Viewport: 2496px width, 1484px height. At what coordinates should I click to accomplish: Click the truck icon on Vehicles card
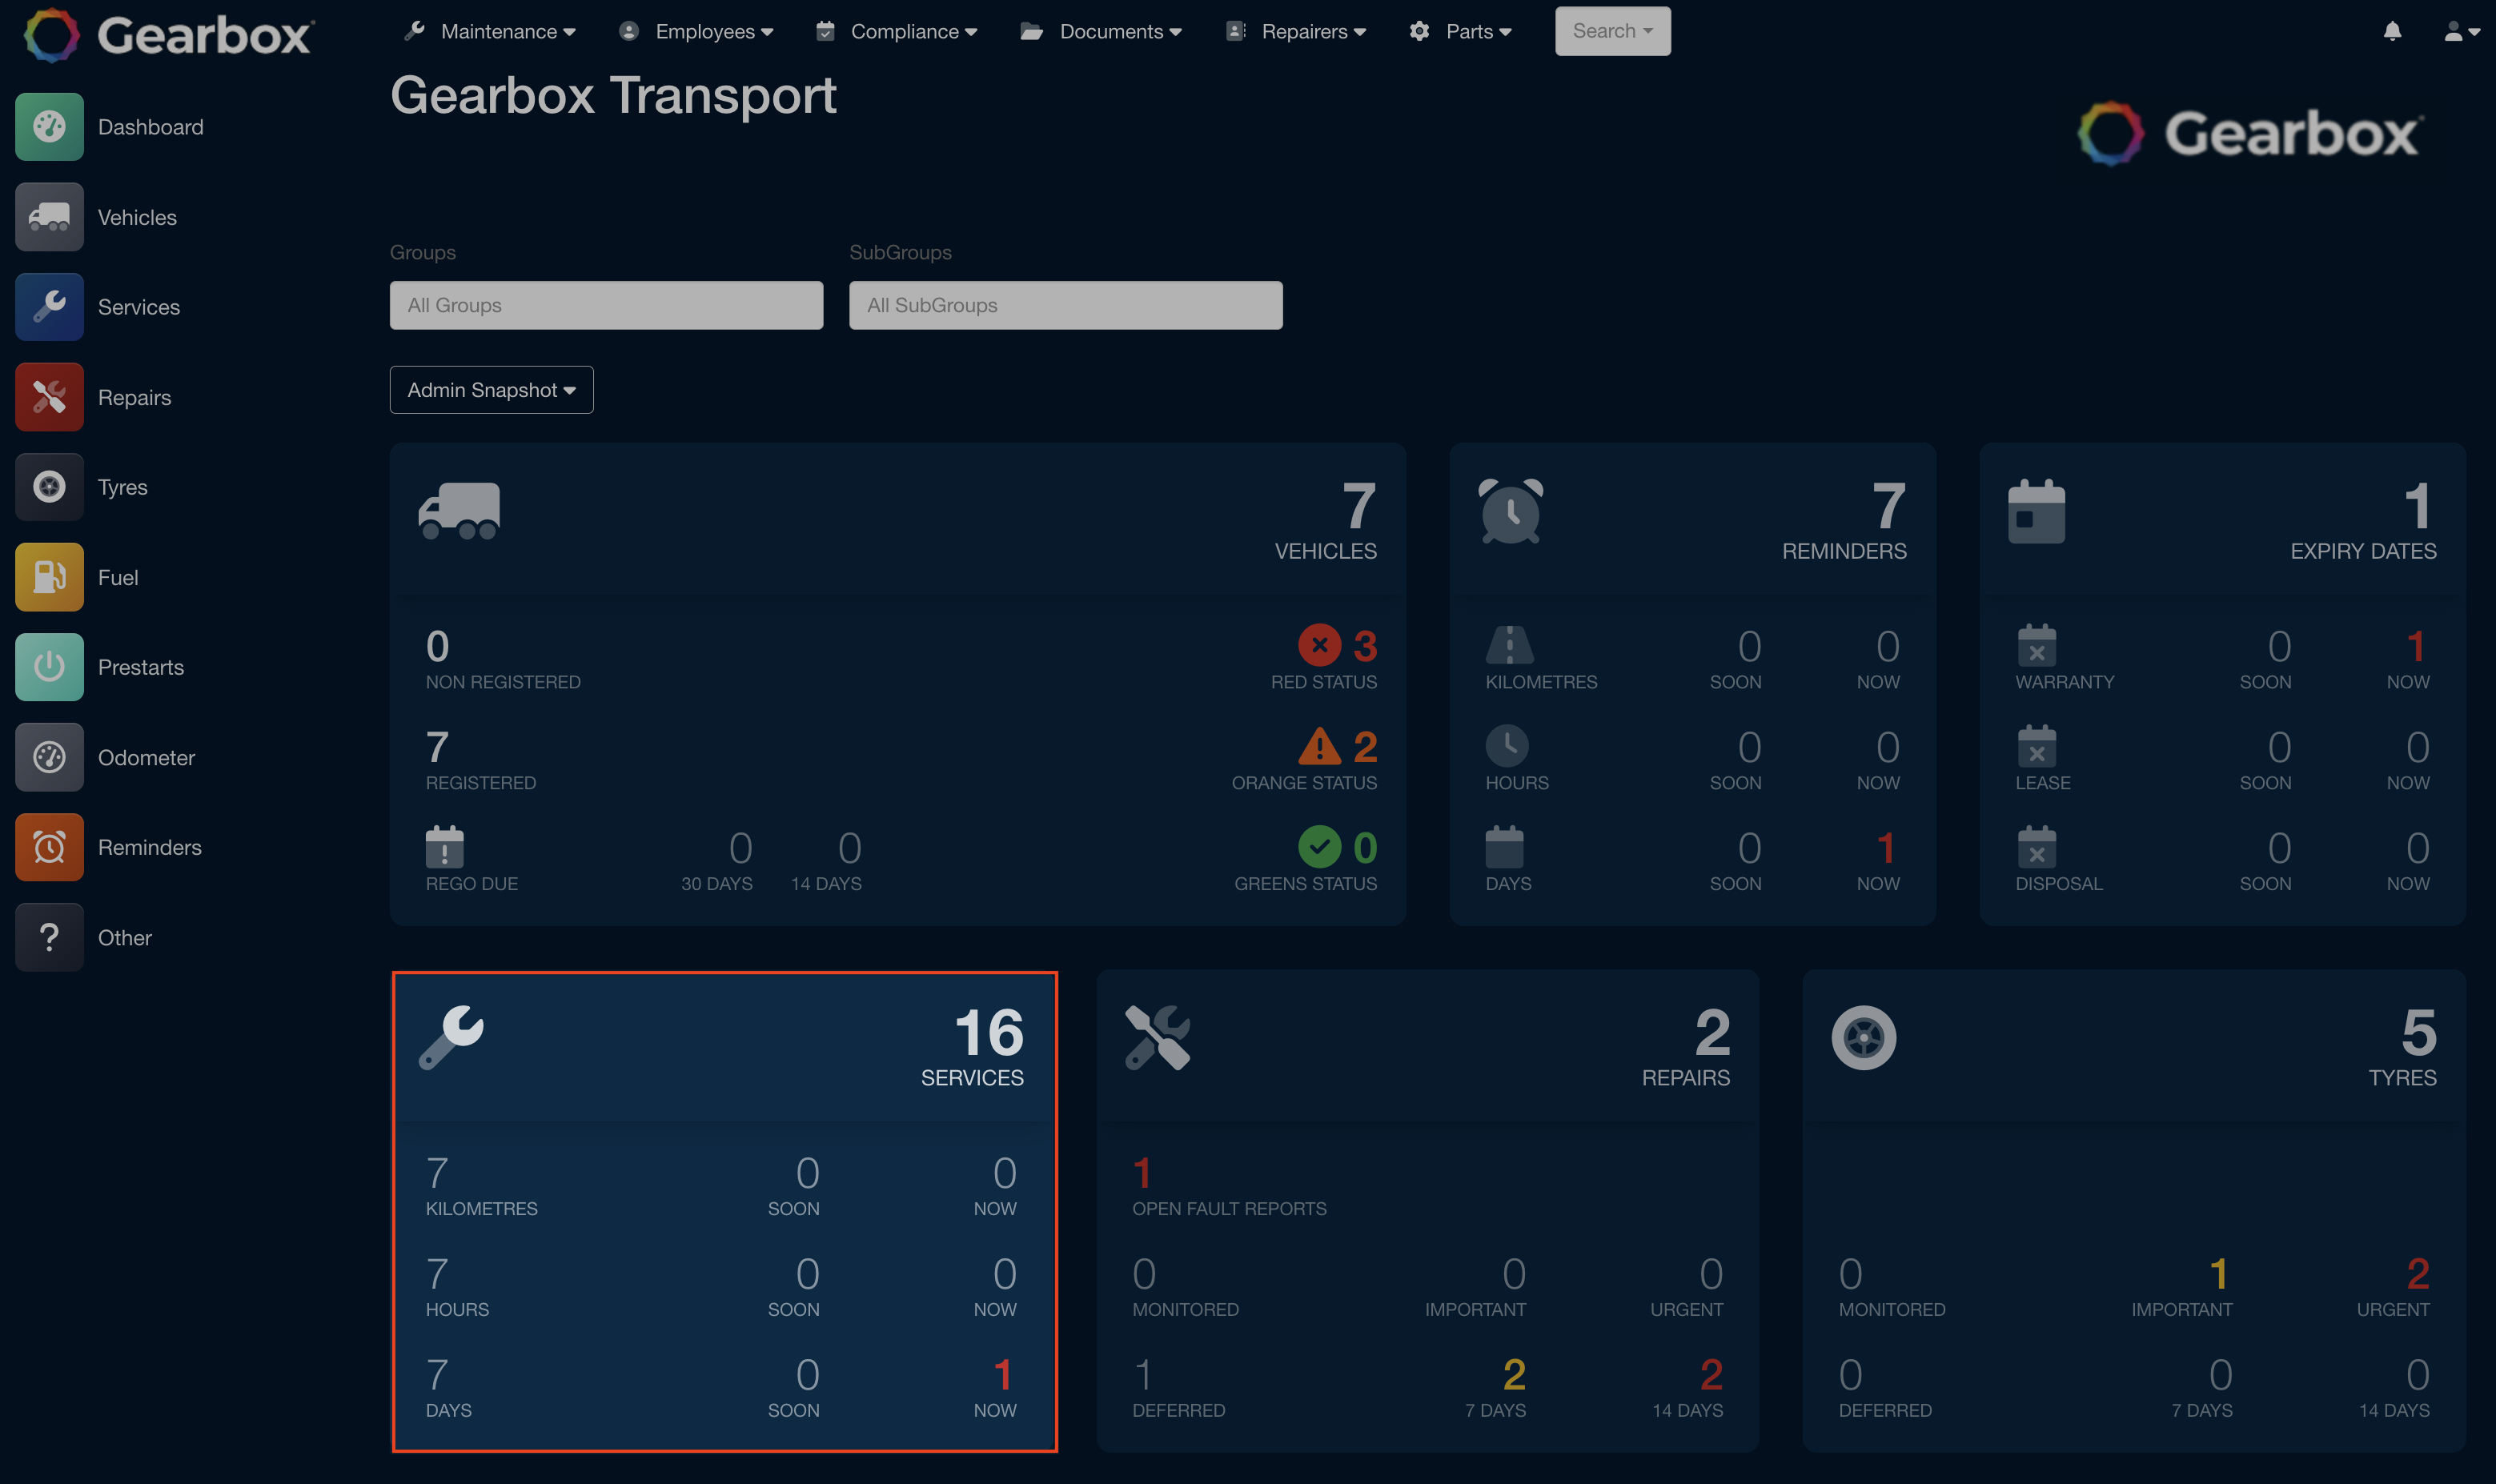pos(459,511)
